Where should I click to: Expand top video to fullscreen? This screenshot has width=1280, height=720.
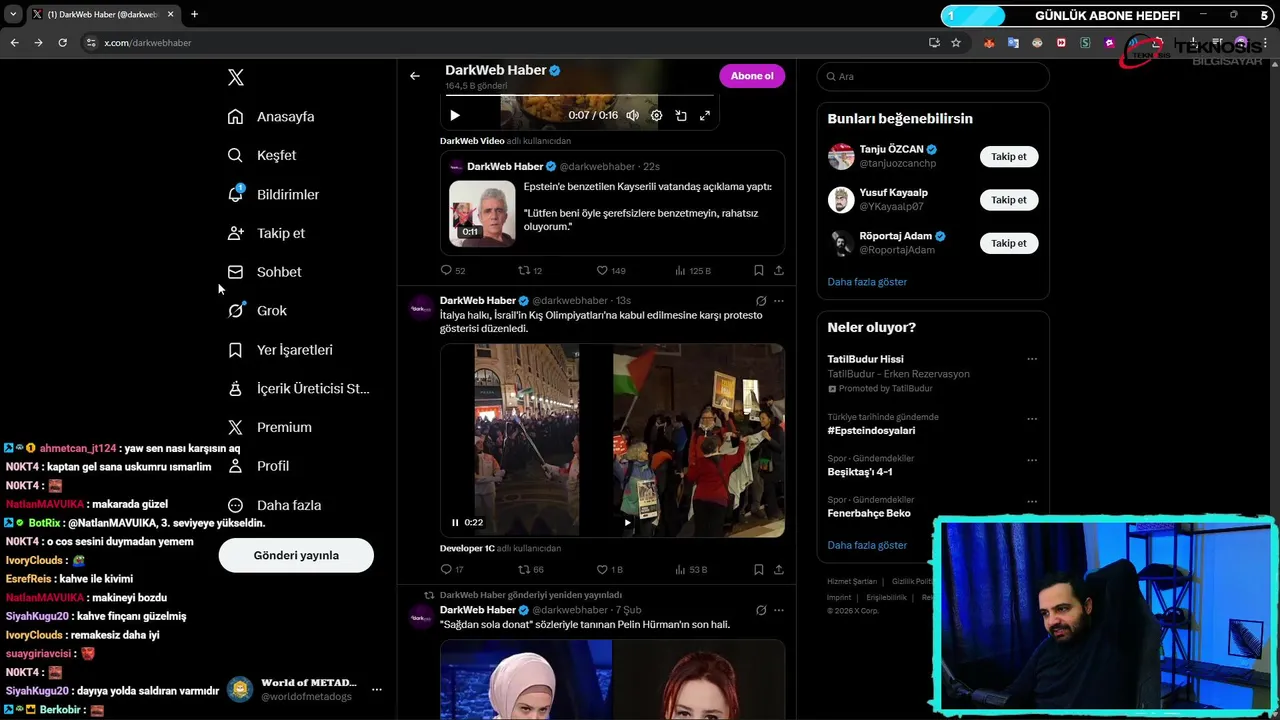point(705,115)
